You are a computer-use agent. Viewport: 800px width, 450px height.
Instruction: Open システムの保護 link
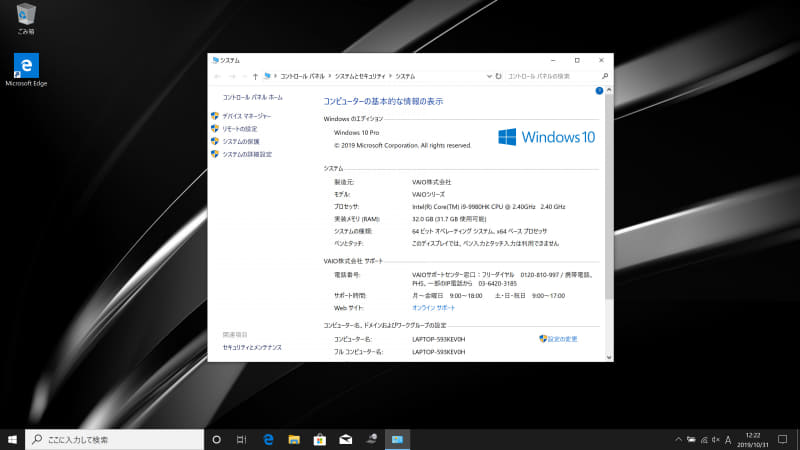(240, 142)
